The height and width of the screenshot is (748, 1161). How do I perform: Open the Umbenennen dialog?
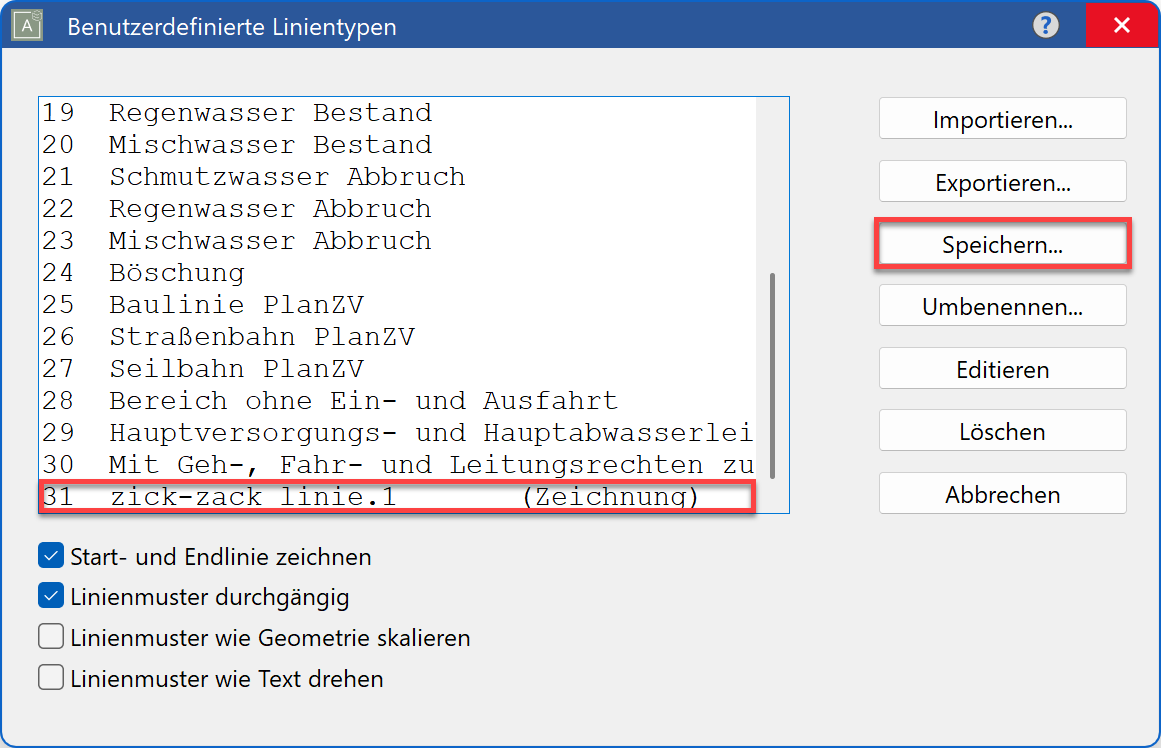1002,306
